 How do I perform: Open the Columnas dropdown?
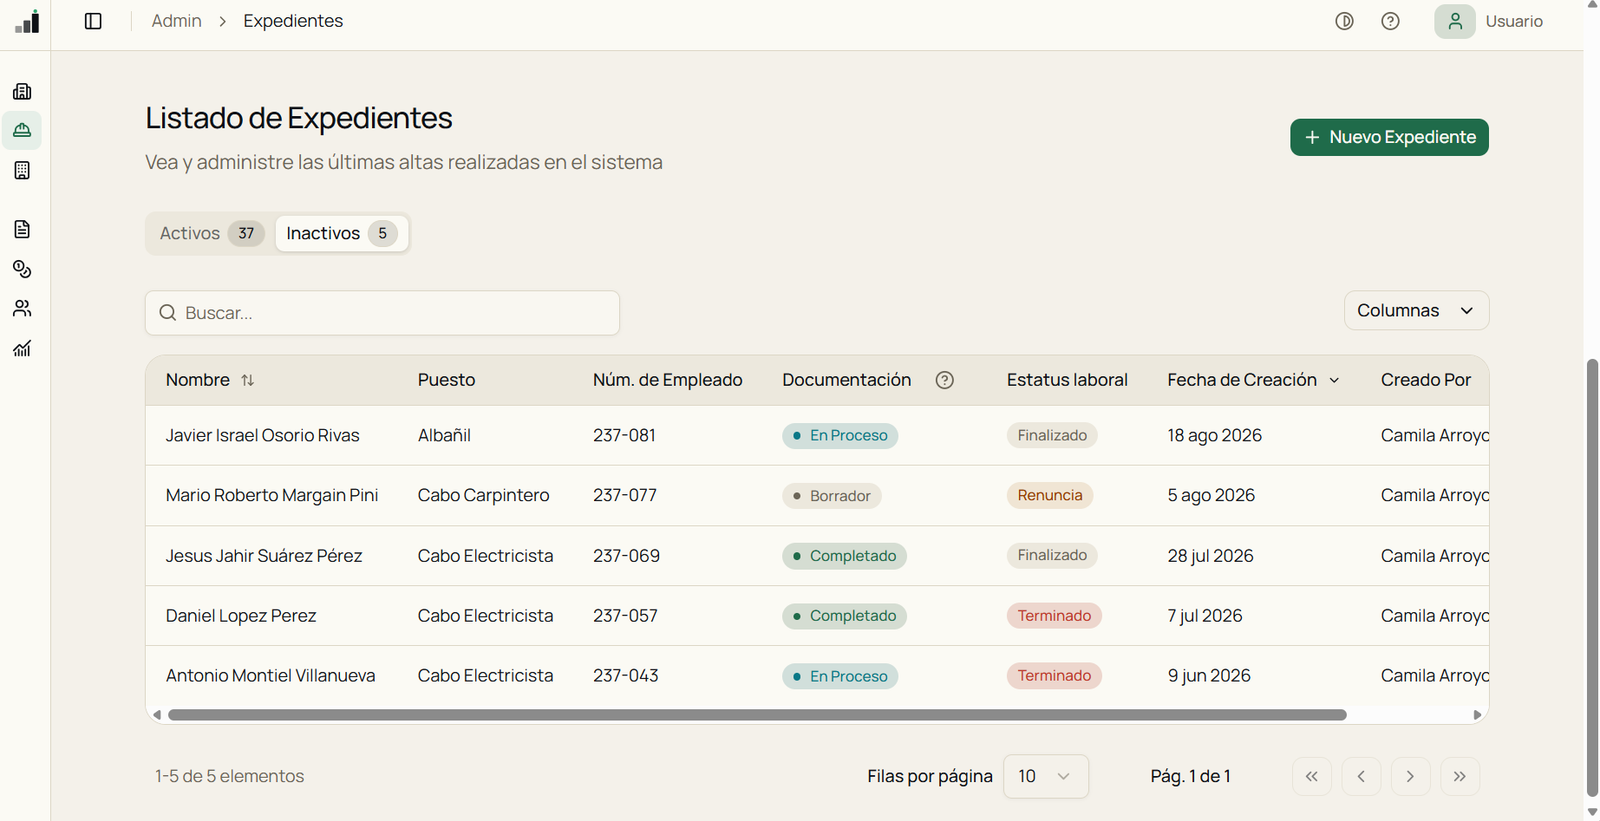tap(1416, 310)
